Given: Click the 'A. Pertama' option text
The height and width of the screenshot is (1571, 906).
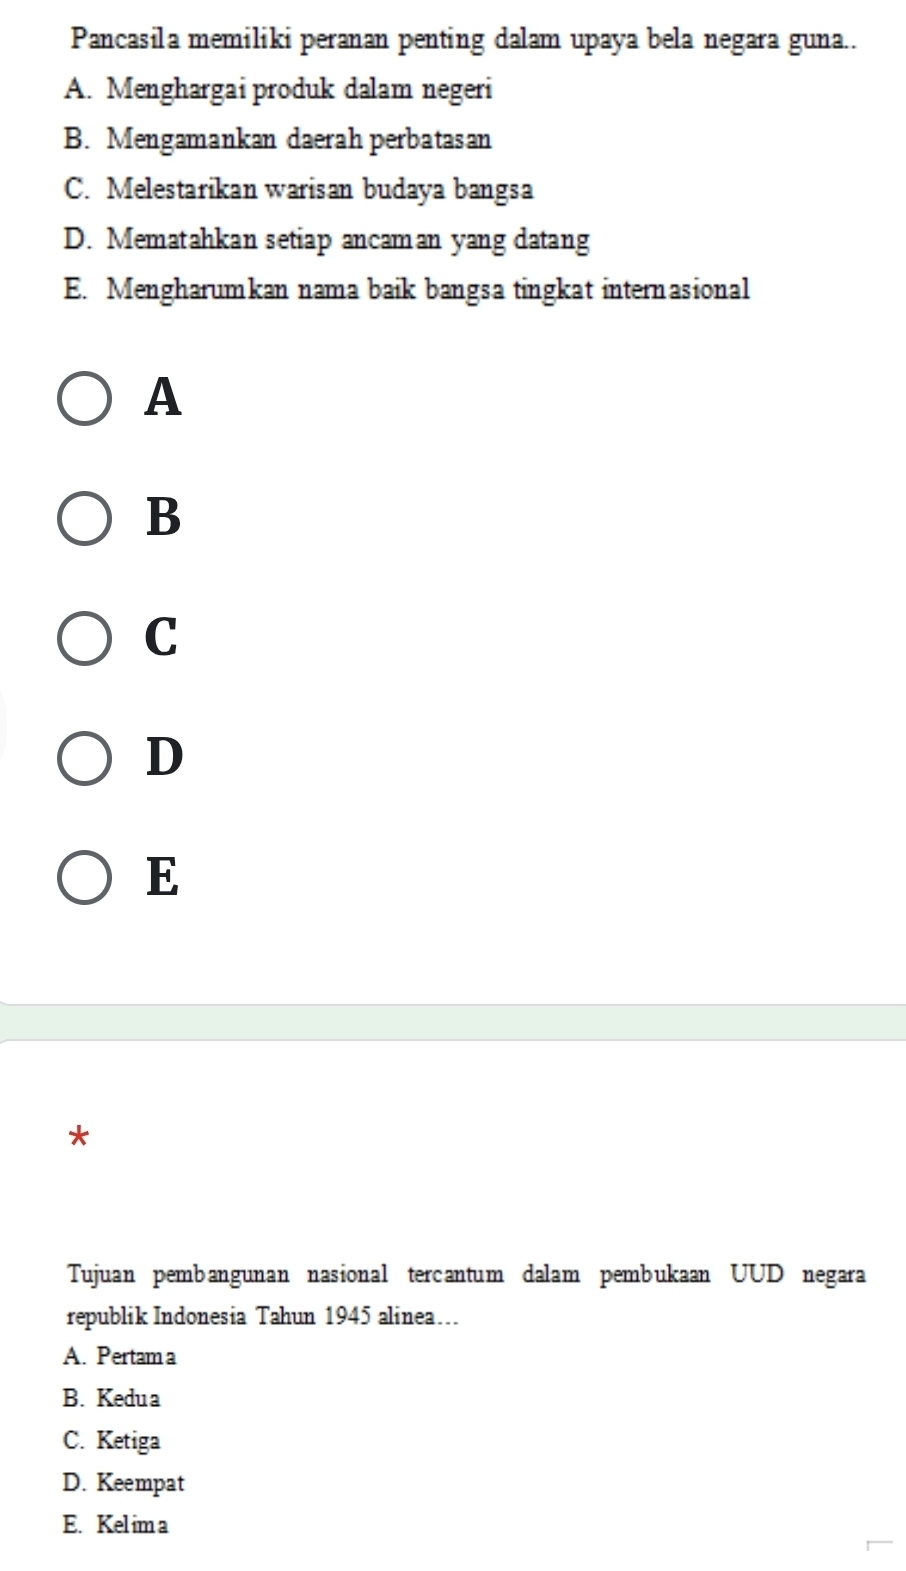Looking at the screenshot, I should click(x=119, y=1357).
